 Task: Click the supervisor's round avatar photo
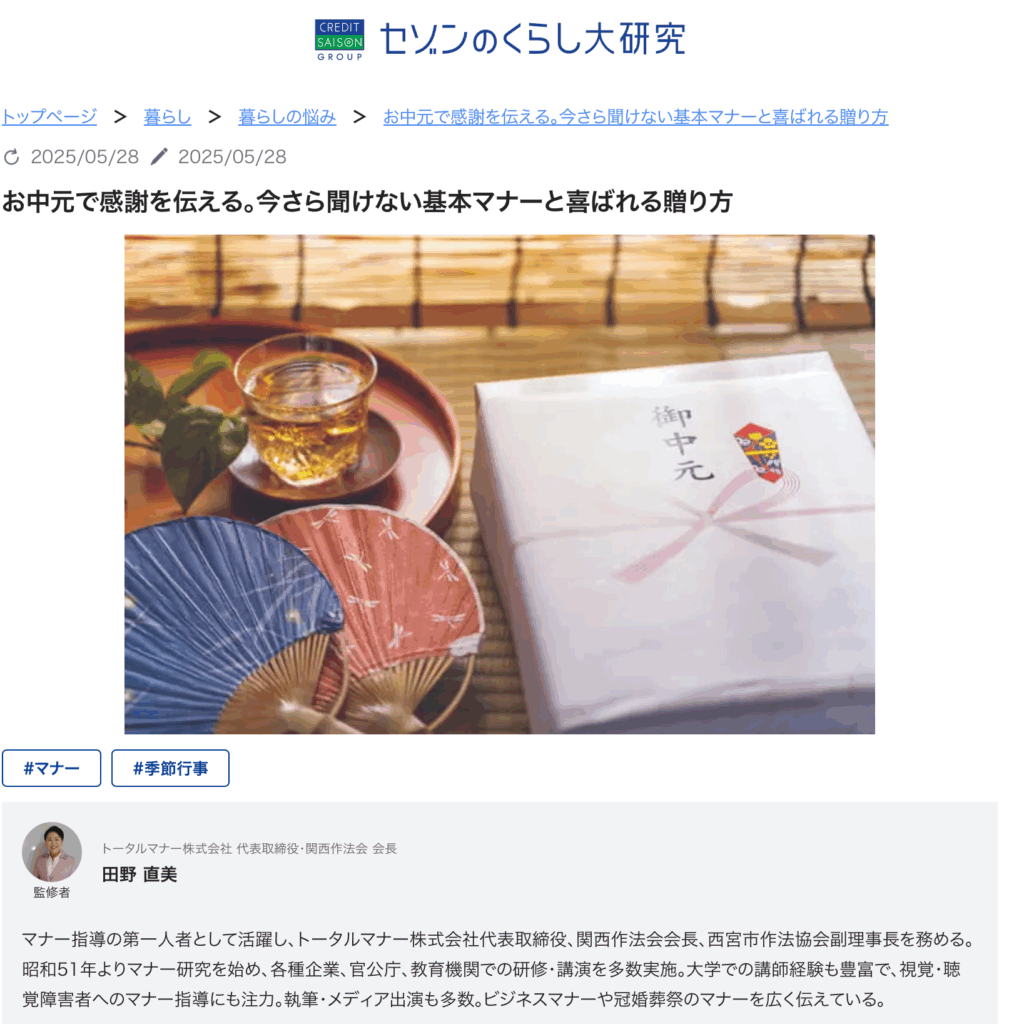[52, 852]
